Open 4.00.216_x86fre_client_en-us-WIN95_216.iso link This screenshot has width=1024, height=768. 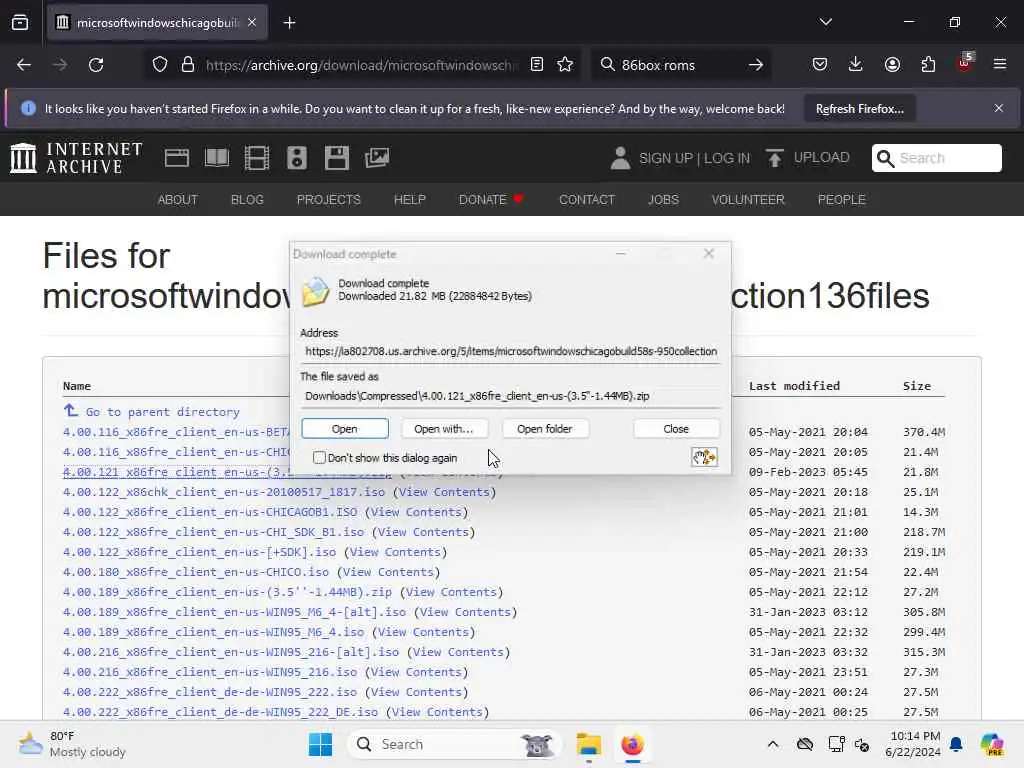pyautogui.click(x=210, y=672)
